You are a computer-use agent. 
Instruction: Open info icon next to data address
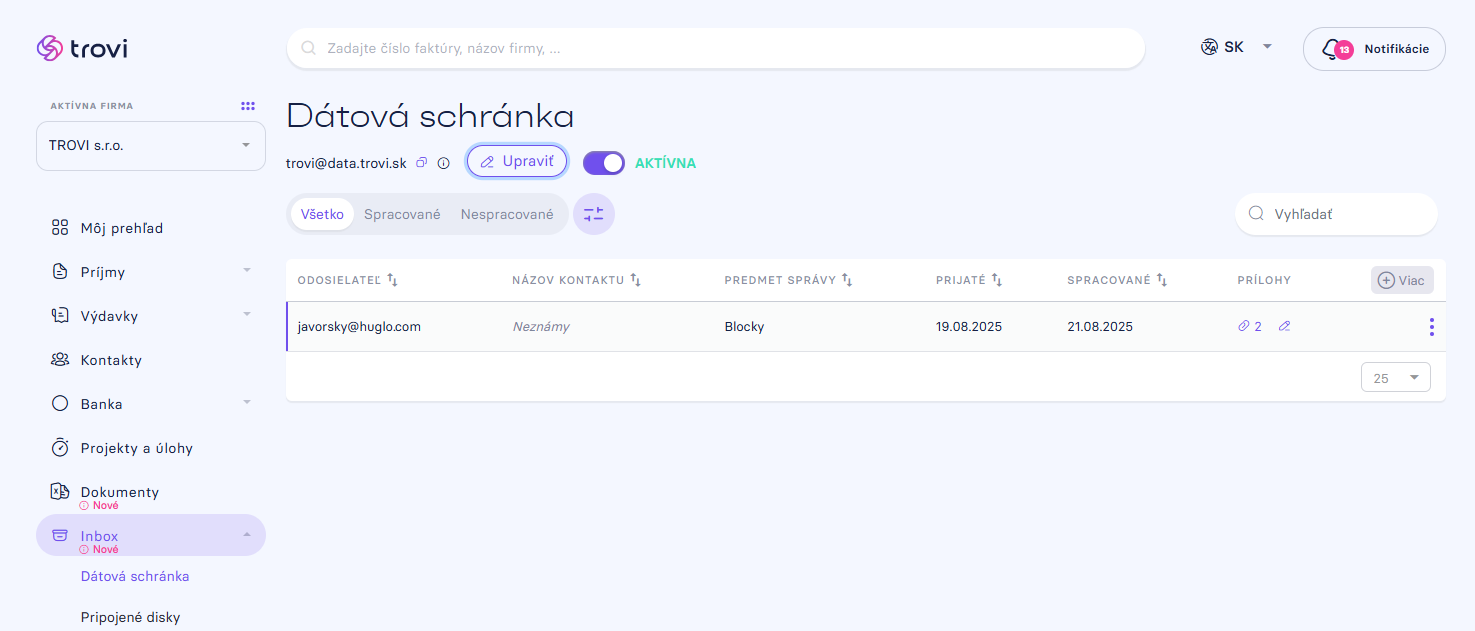pyautogui.click(x=444, y=163)
